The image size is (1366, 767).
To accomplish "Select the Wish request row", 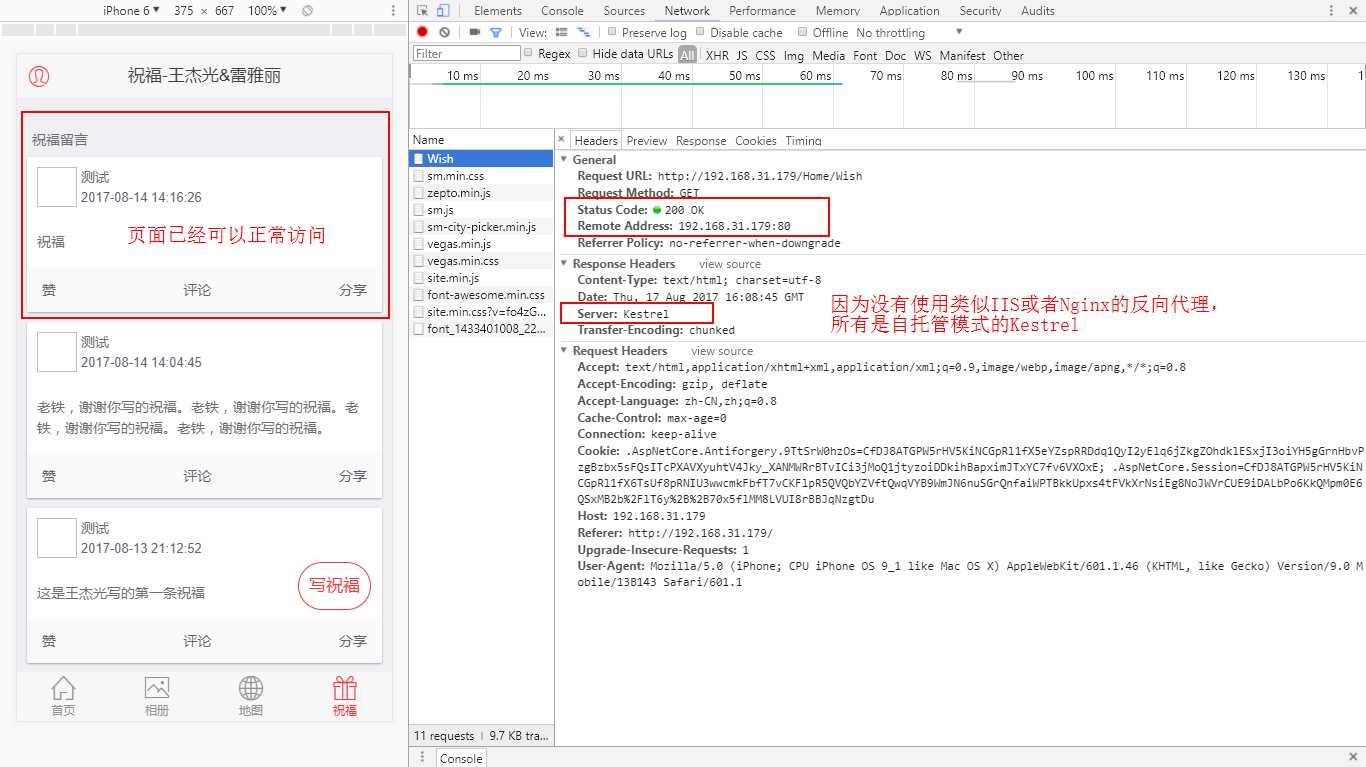I will point(481,158).
